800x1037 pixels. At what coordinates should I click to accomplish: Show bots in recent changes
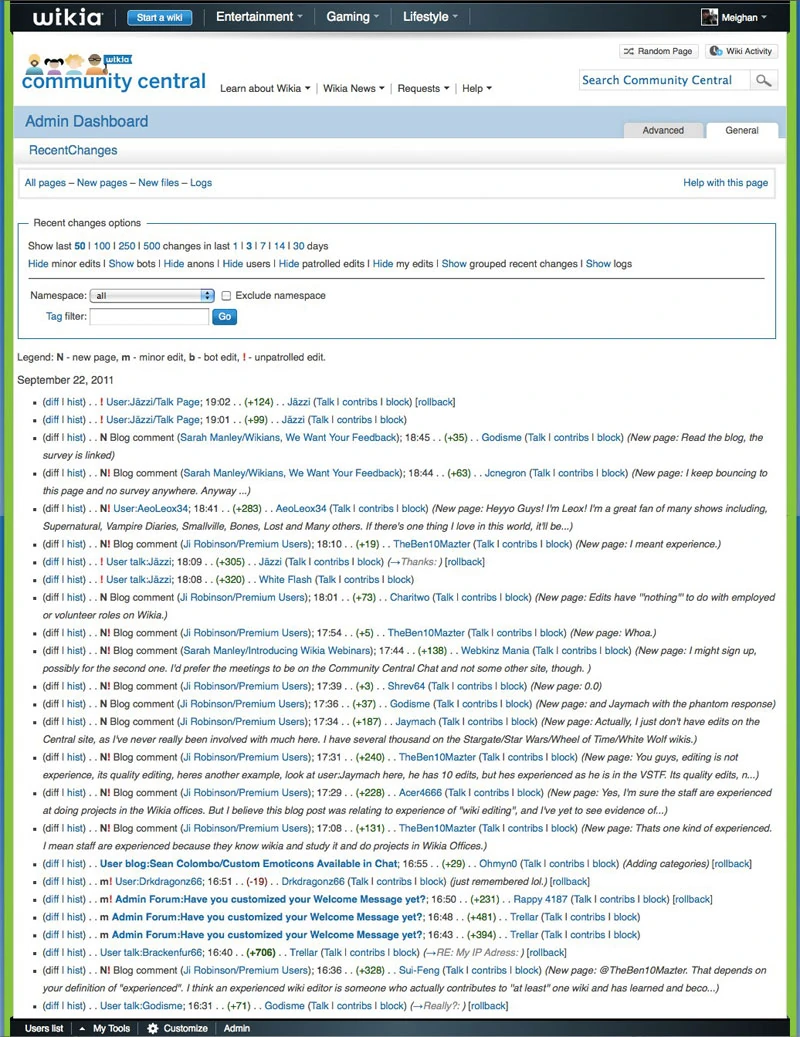121,264
